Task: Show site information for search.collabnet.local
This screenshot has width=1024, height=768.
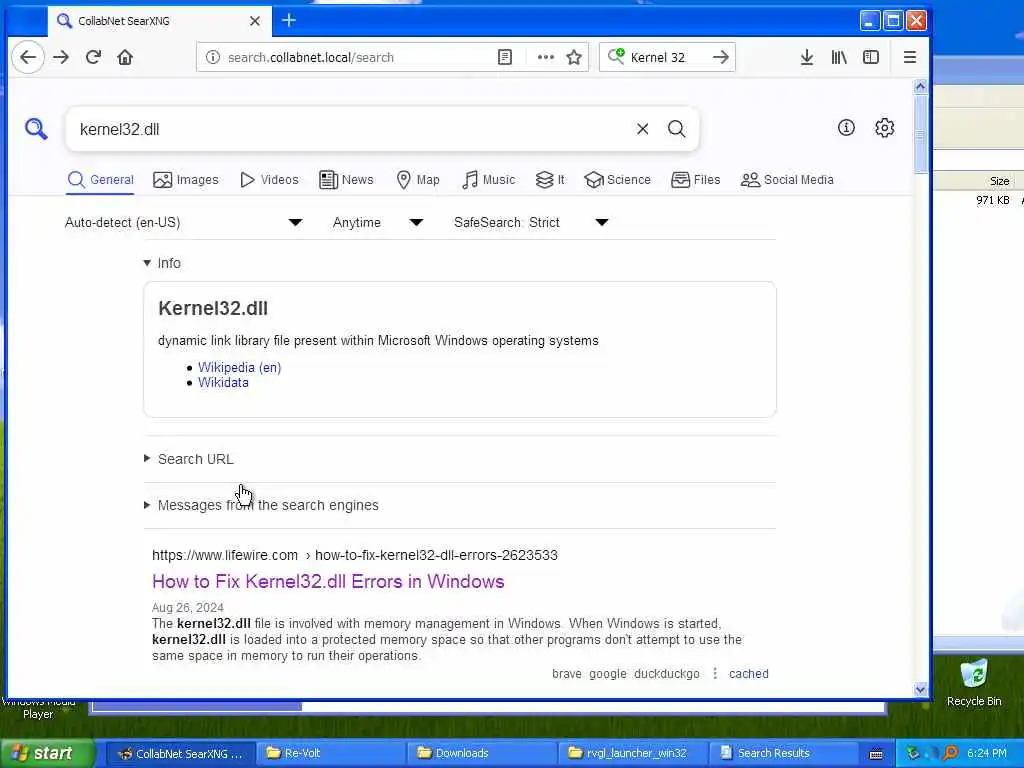Action: coord(213,57)
